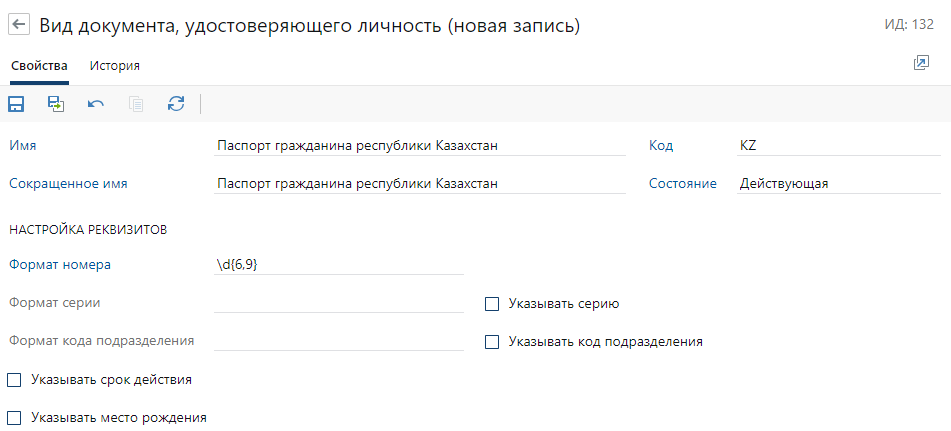Focus the Код field containing KZ
This screenshot has width=951, height=431.
(838, 146)
